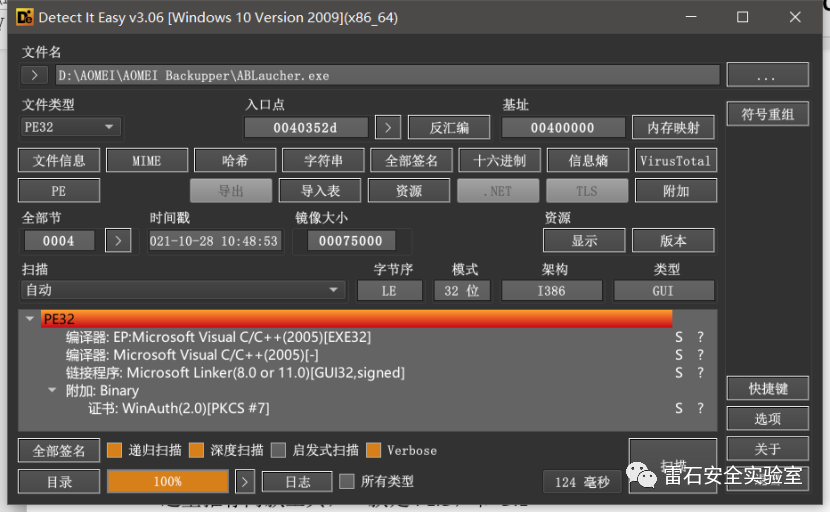830x512 pixels.
Task: Click the 显示 resource button
Action: pyautogui.click(x=584, y=240)
